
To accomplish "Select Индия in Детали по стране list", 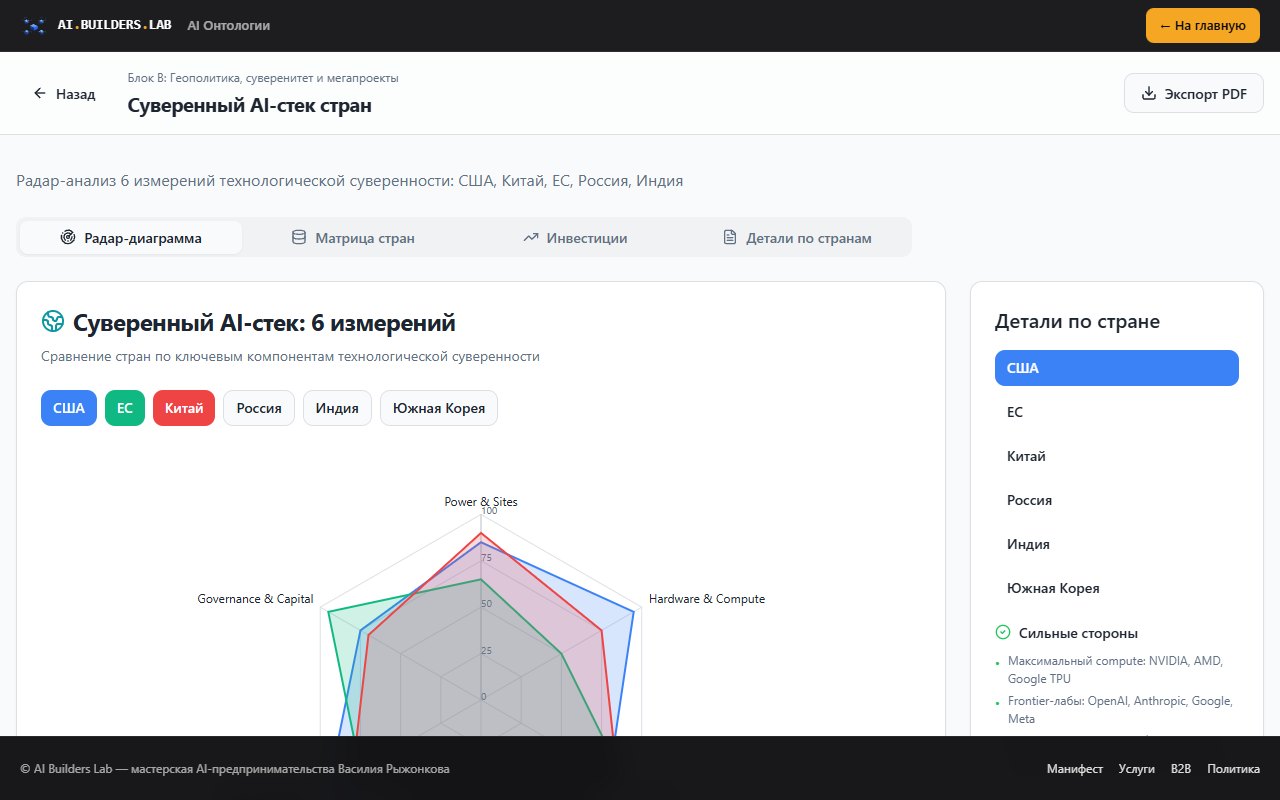I will pyautogui.click(x=1117, y=544).
